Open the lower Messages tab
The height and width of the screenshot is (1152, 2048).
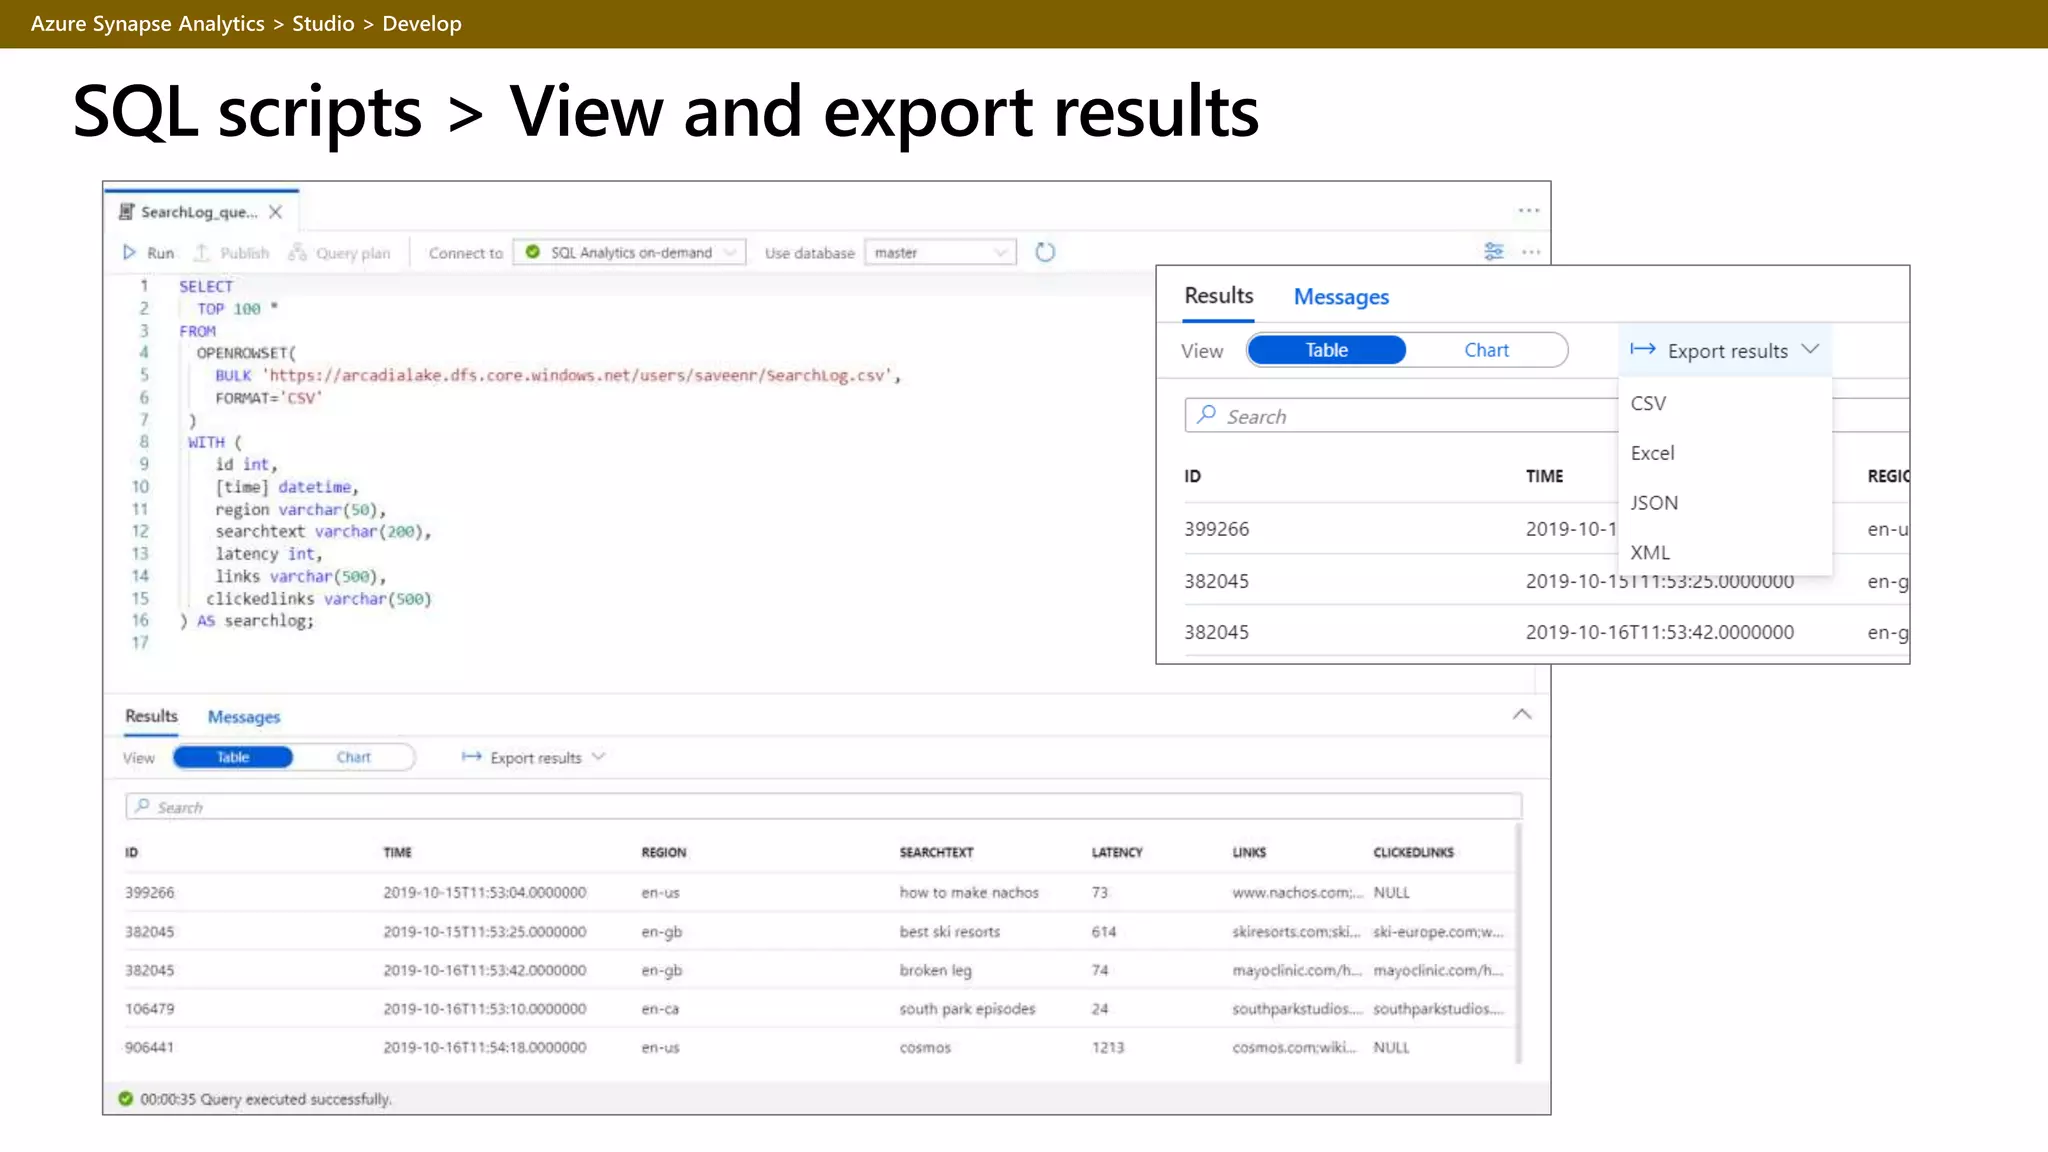point(244,717)
